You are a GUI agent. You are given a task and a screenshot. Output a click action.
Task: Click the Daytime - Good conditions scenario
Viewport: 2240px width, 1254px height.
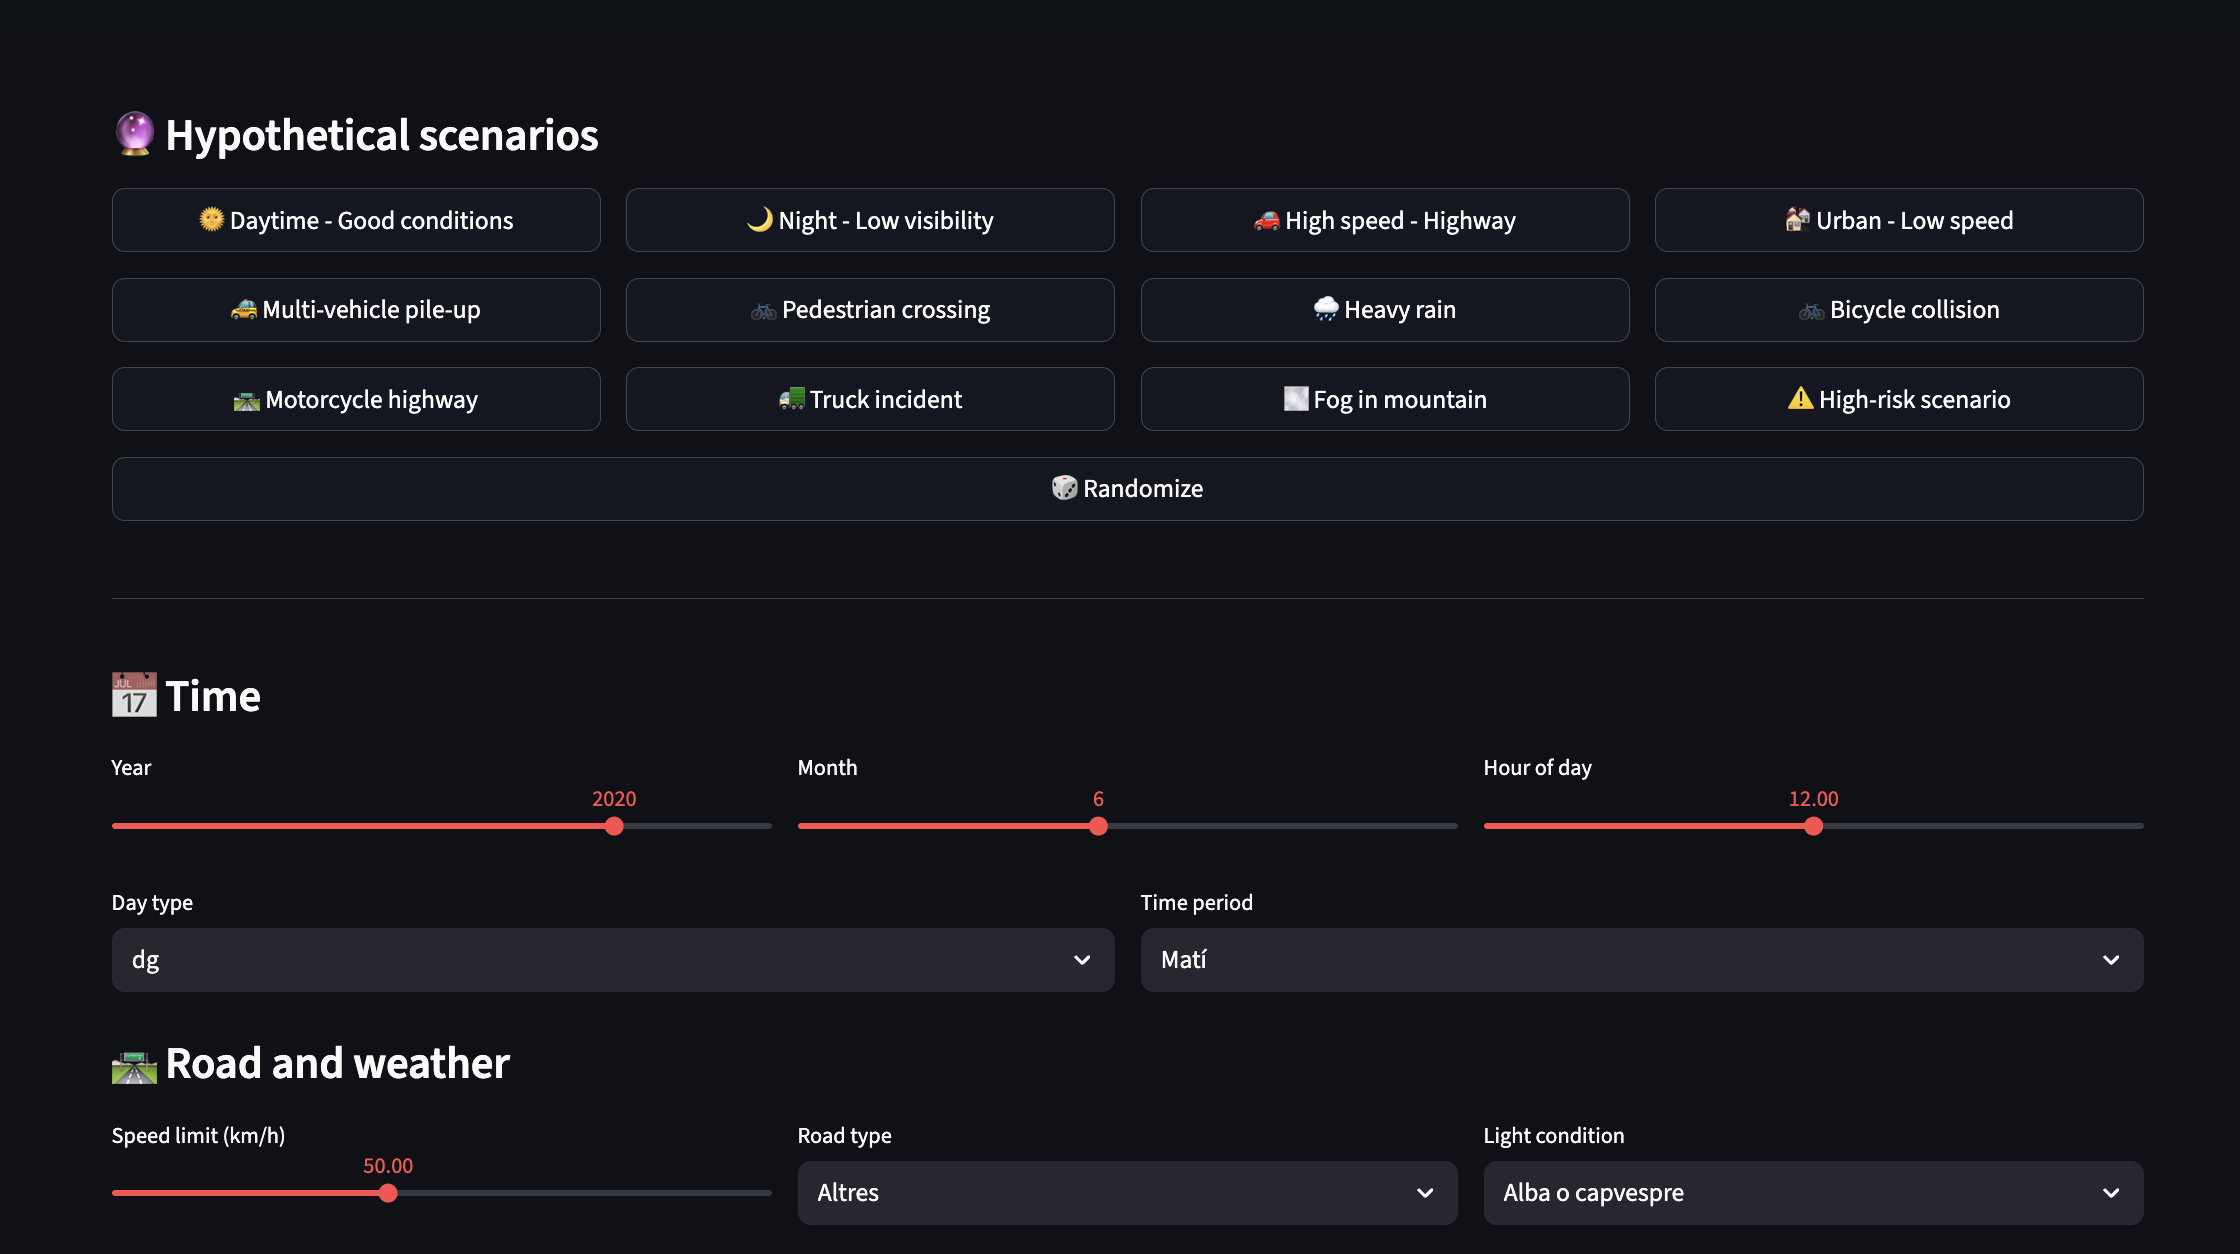point(356,220)
